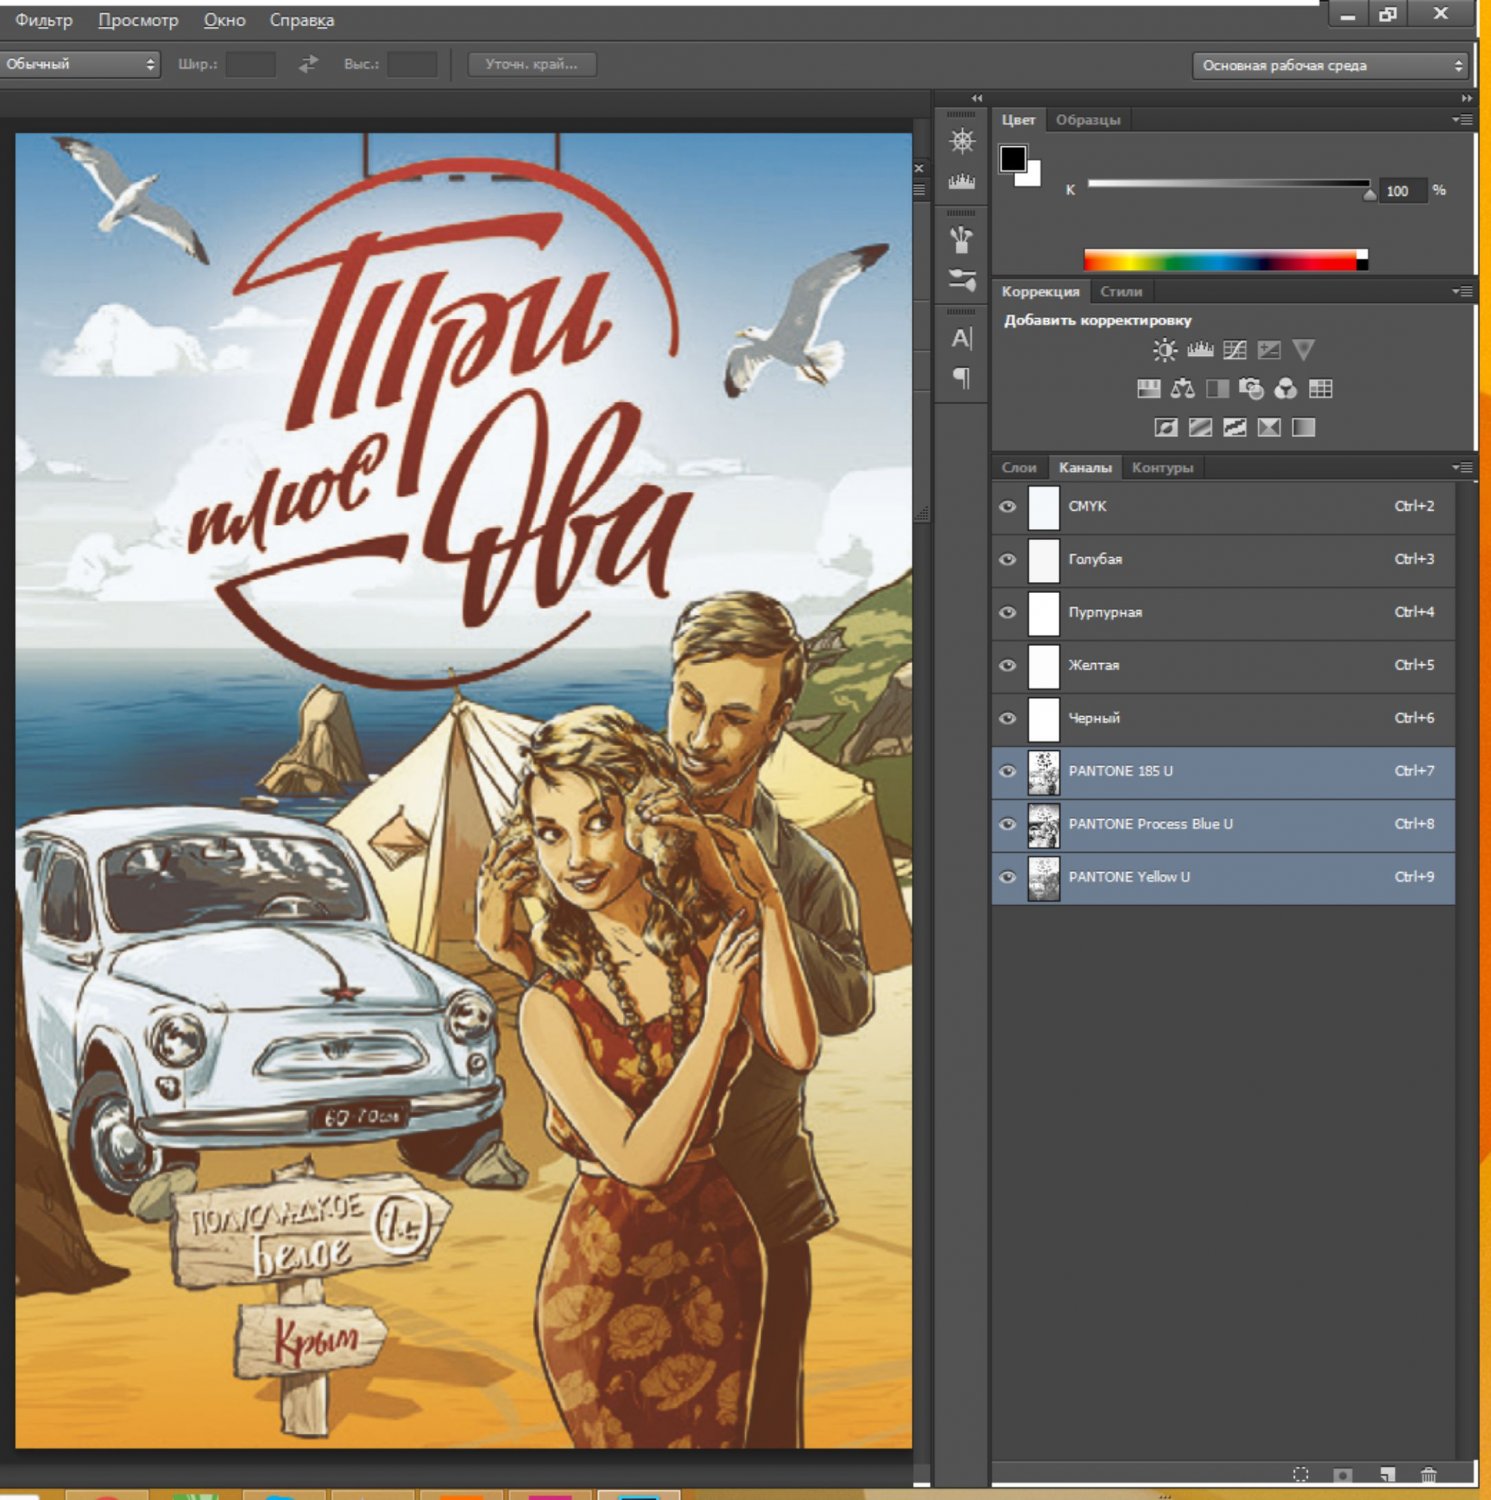Hide the PANTONE Yellow U channel

(x=1008, y=878)
